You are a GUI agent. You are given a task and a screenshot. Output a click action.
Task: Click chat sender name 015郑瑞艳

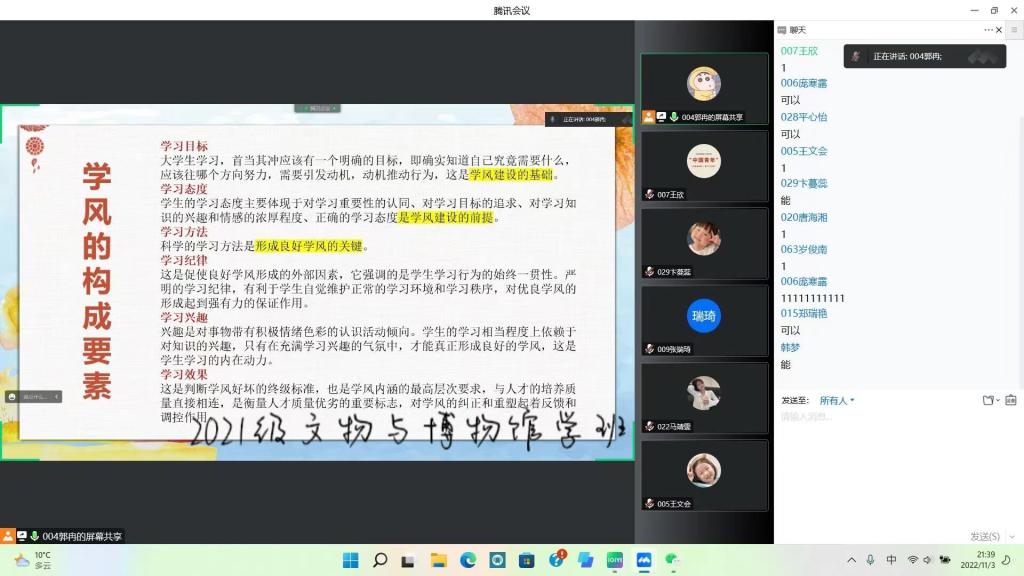[804, 313]
